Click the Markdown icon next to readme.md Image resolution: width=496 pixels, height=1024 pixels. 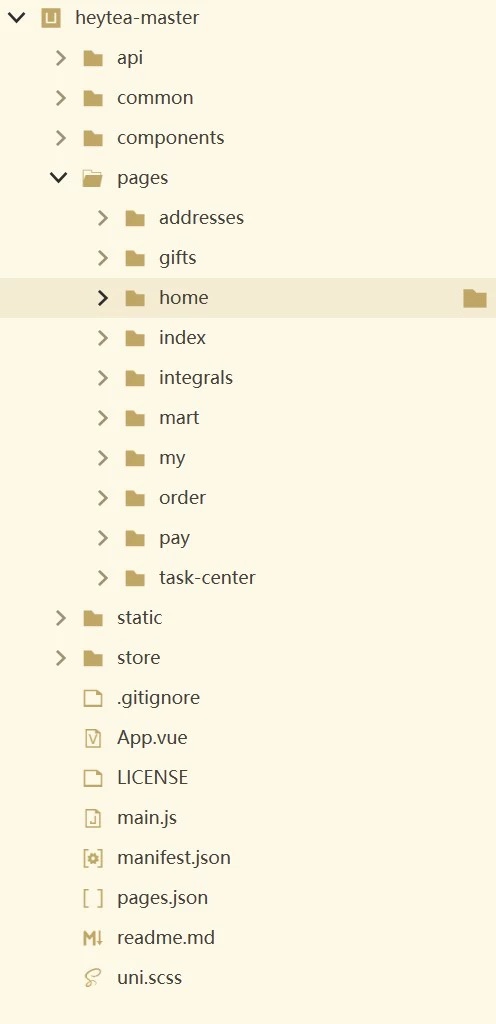coord(93,938)
